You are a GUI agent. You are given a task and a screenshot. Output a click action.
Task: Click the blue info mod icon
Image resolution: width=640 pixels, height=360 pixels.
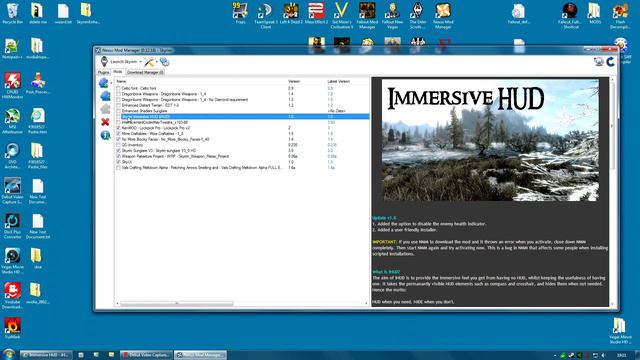[x=105, y=135]
